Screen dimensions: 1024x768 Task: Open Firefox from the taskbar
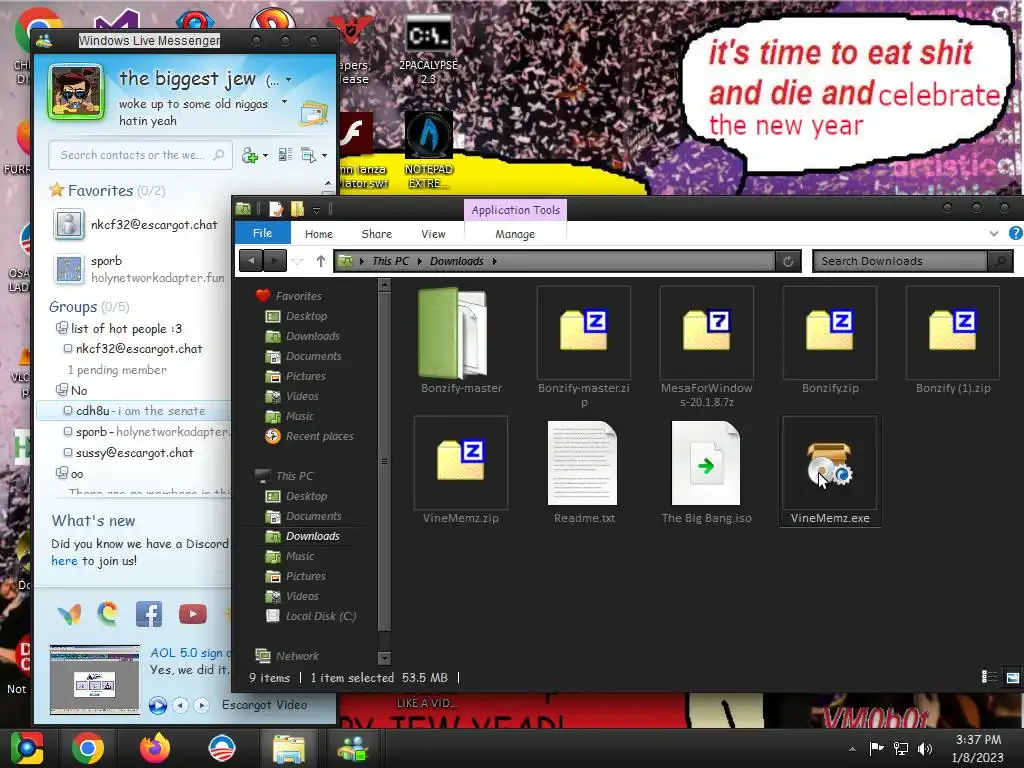coord(155,748)
